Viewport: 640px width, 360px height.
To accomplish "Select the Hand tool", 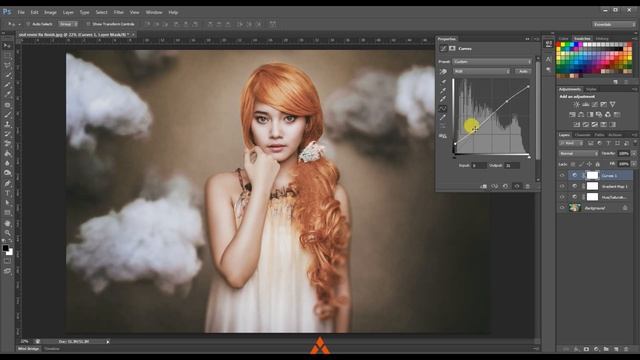I will [7, 223].
